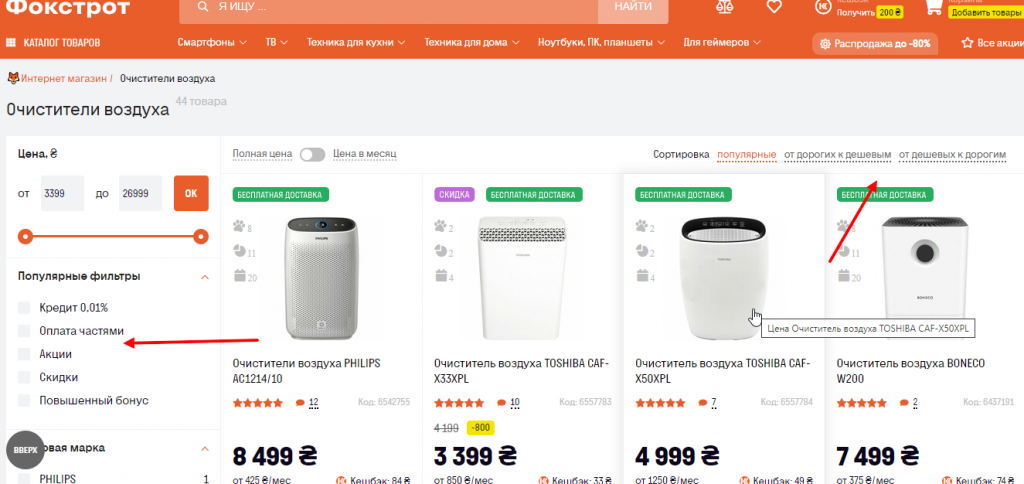
Task: Check the "Кредит 0.01%" filter
Action: [25, 307]
